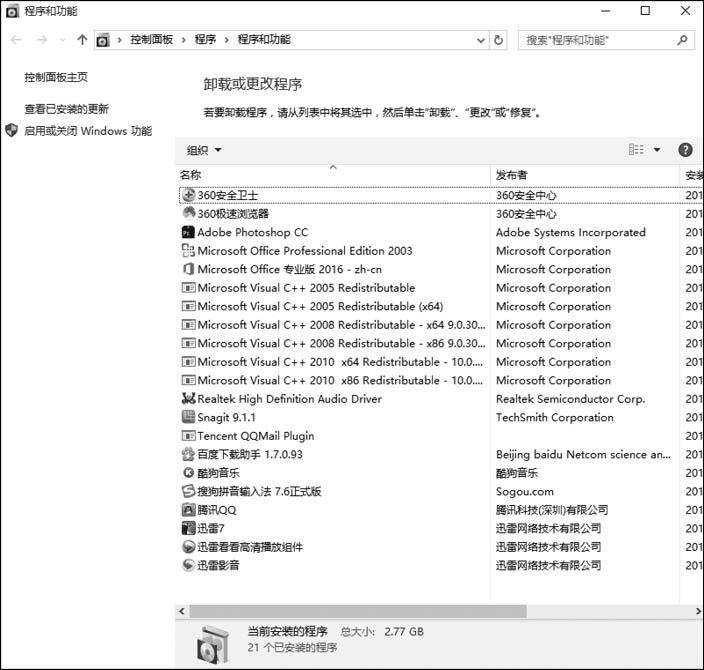704x670 pixels.
Task: Click the Microsoft Office Professional Edition 2003 icon
Action: tap(188, 251)
